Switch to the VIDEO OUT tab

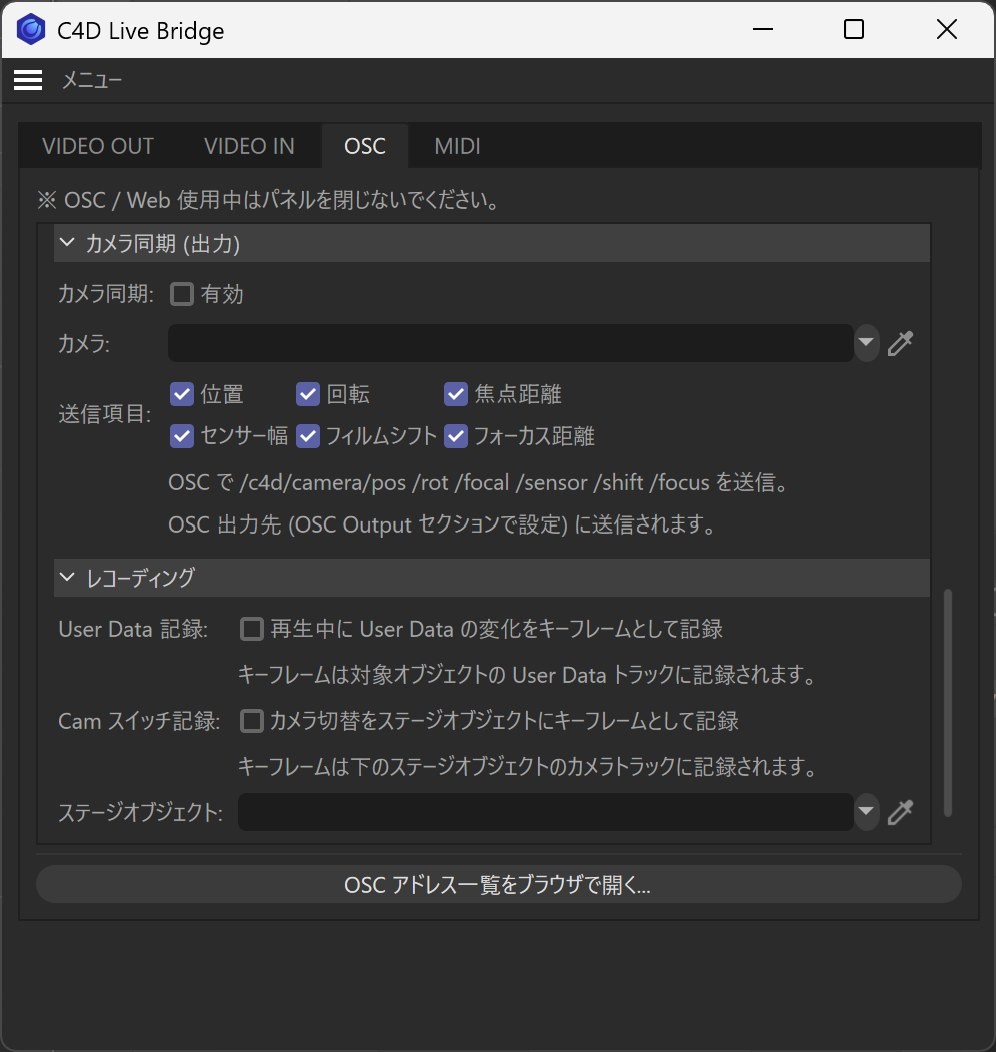click(x=98, y=146)
